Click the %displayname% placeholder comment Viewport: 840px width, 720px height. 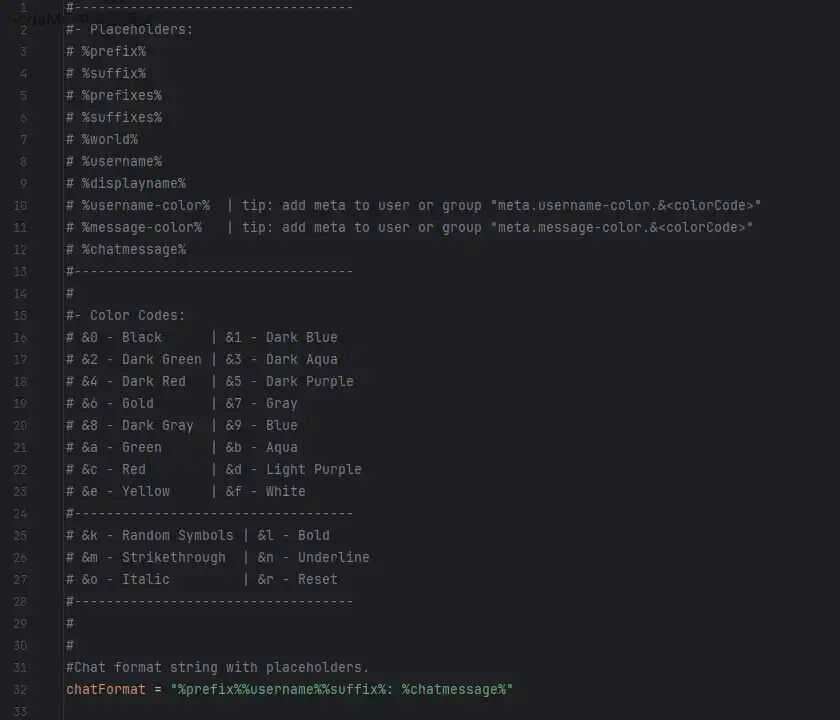point(133,183)
